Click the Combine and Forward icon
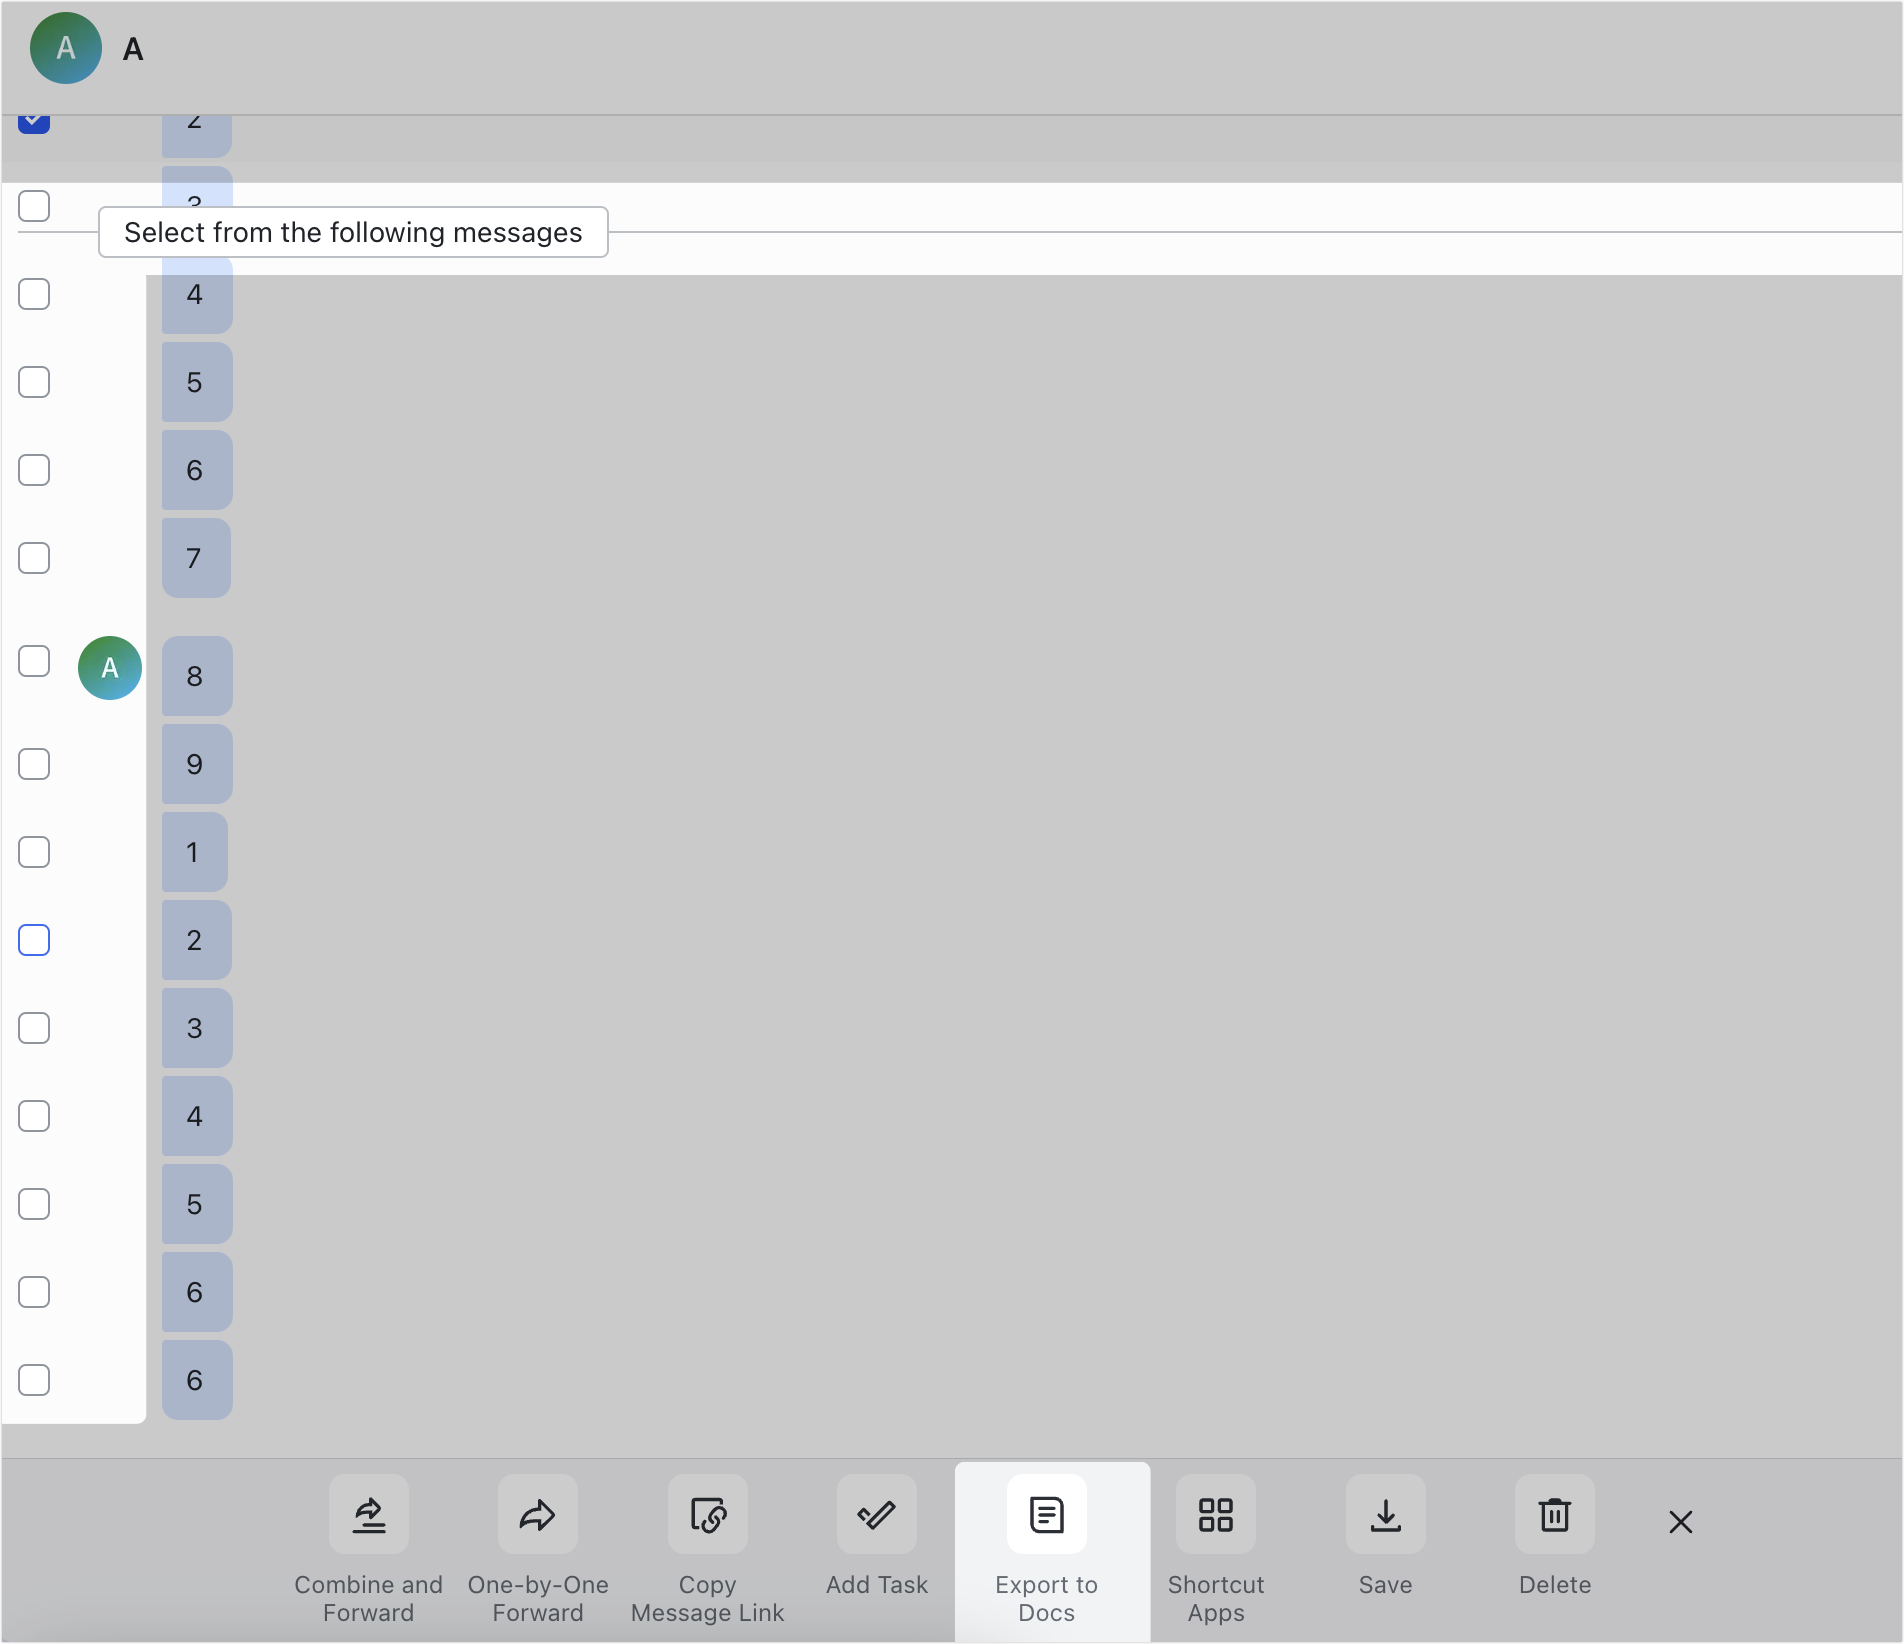 tap(369, 1515)
